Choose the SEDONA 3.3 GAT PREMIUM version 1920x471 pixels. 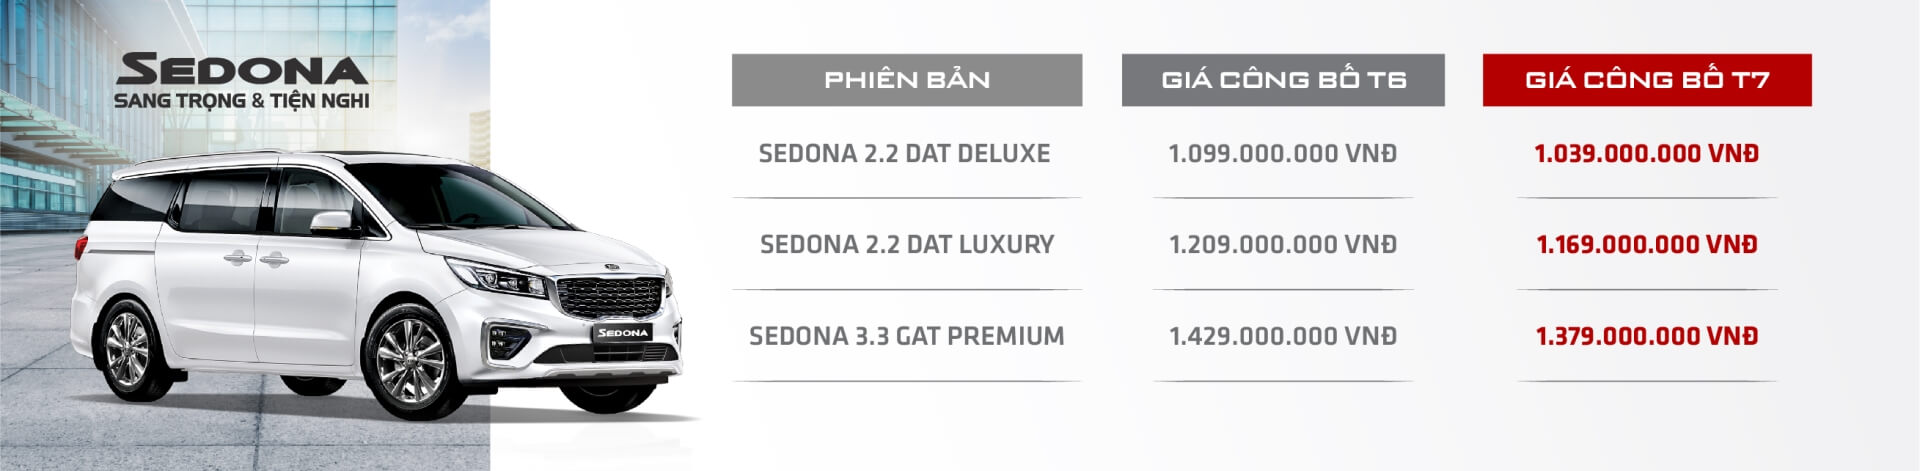(x=906, y=336)
